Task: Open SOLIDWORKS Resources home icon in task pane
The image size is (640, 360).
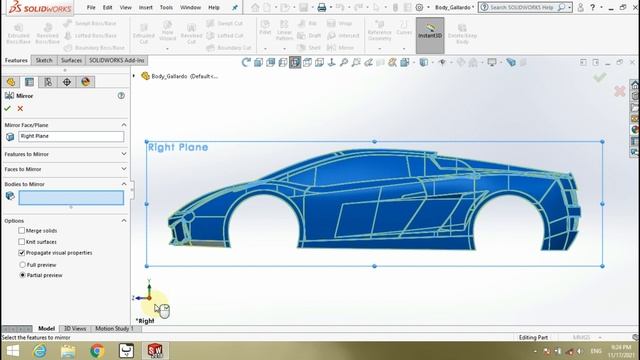Action: click(x=635, y=85)
